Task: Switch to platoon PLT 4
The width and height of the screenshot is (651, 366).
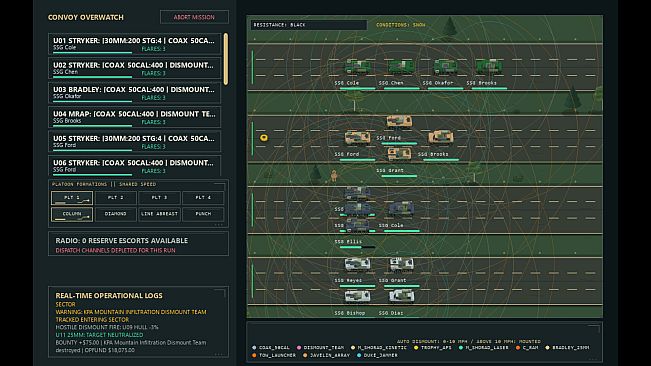Action: point(203,198)
